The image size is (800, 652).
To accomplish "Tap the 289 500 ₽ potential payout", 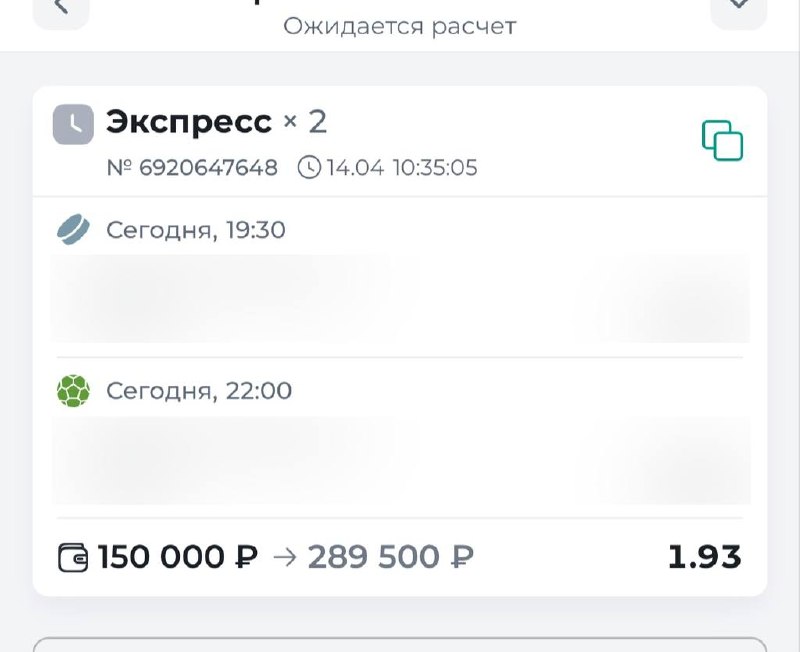I will point(390,557).
